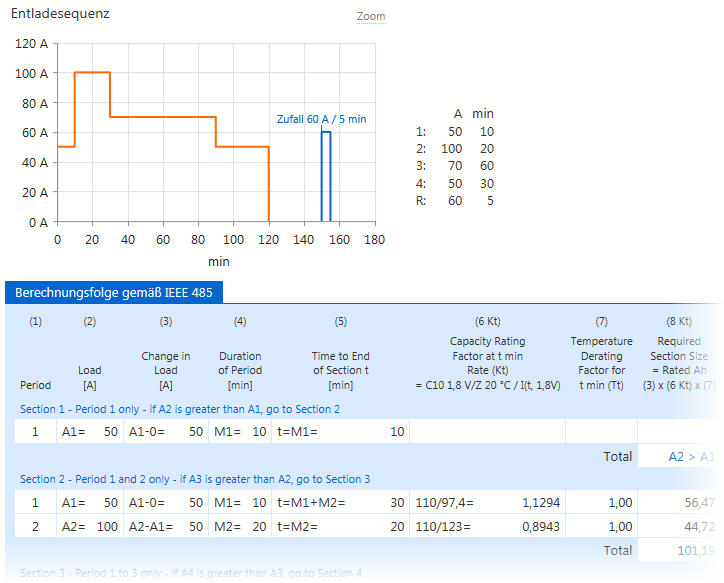Click the 44,72 required section size value

coord(700,527)
